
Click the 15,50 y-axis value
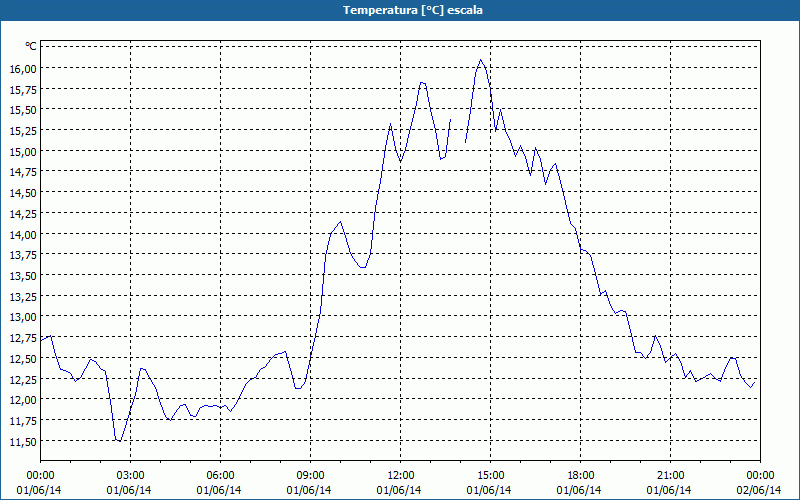click(x=23, y=110)
